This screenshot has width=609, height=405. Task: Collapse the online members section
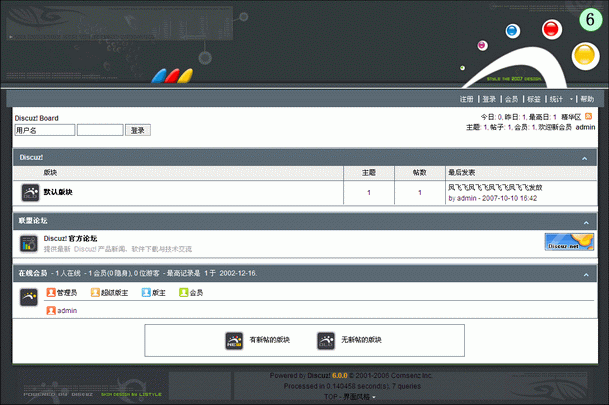click(x=586, y=275)
